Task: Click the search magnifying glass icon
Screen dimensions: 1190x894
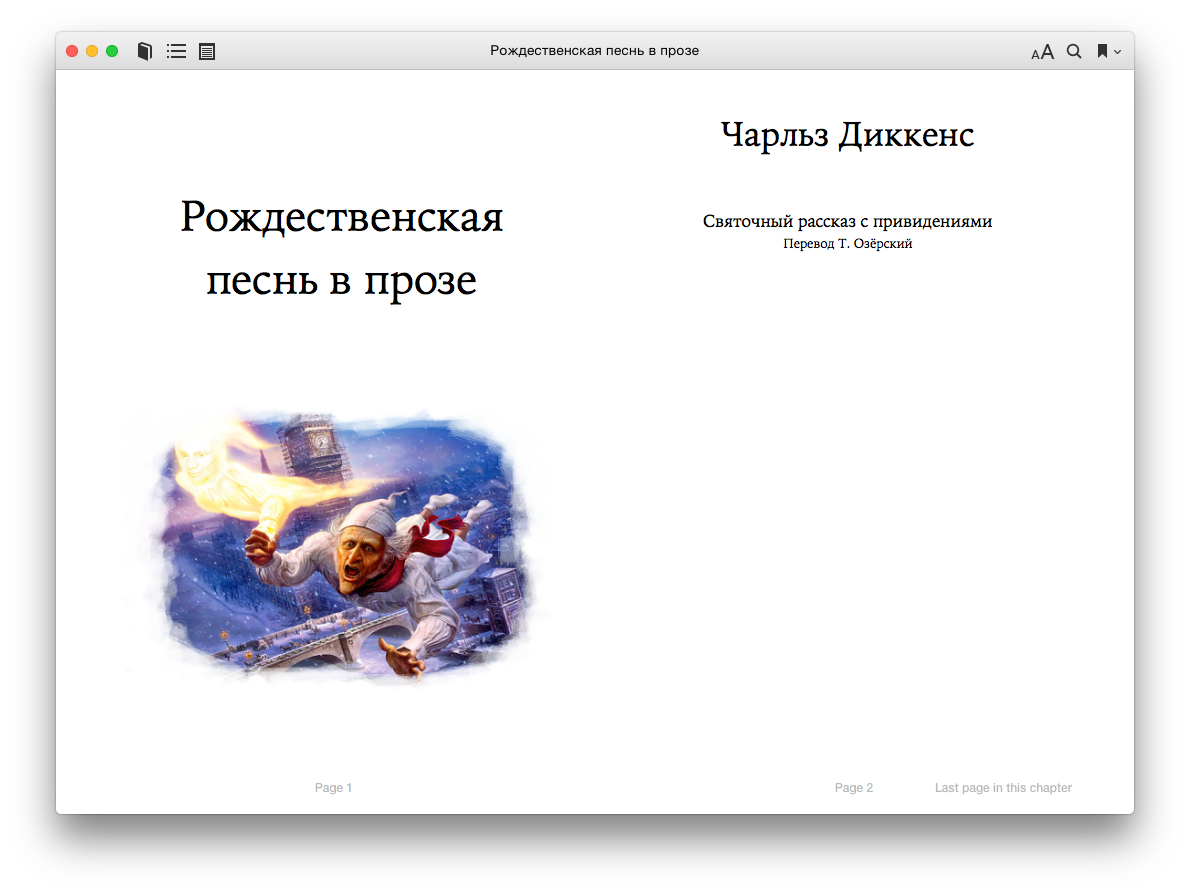Action: (x=1074, y=51)
